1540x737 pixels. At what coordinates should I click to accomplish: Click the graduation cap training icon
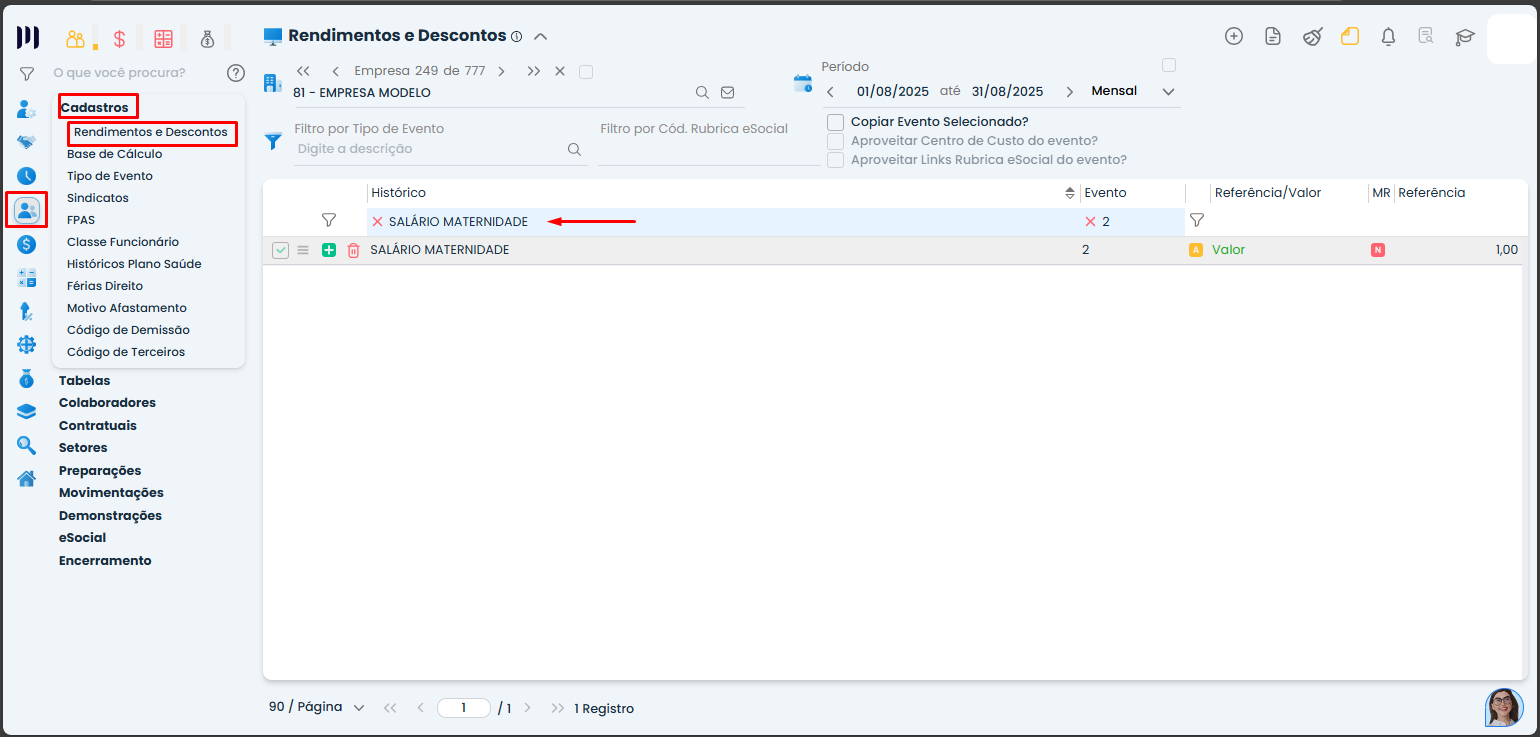point(1464,37)
